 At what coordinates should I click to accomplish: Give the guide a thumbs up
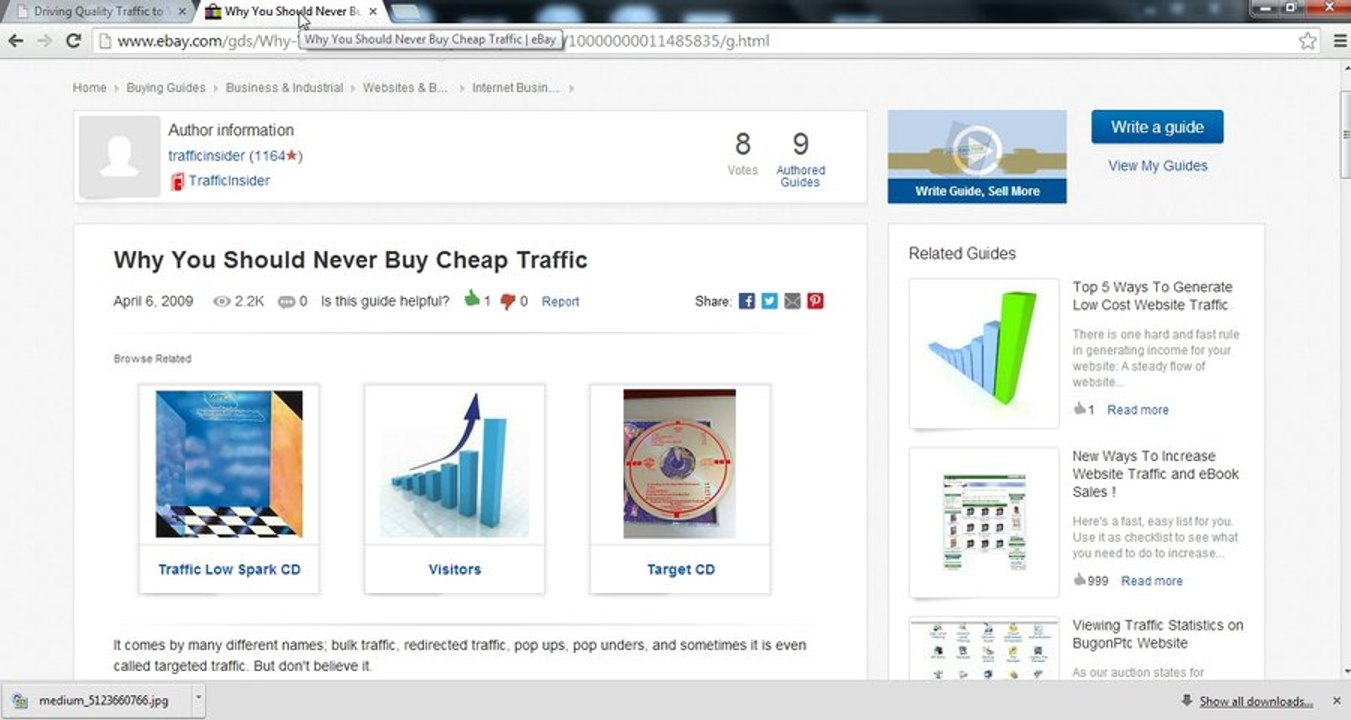pos(472,299)
